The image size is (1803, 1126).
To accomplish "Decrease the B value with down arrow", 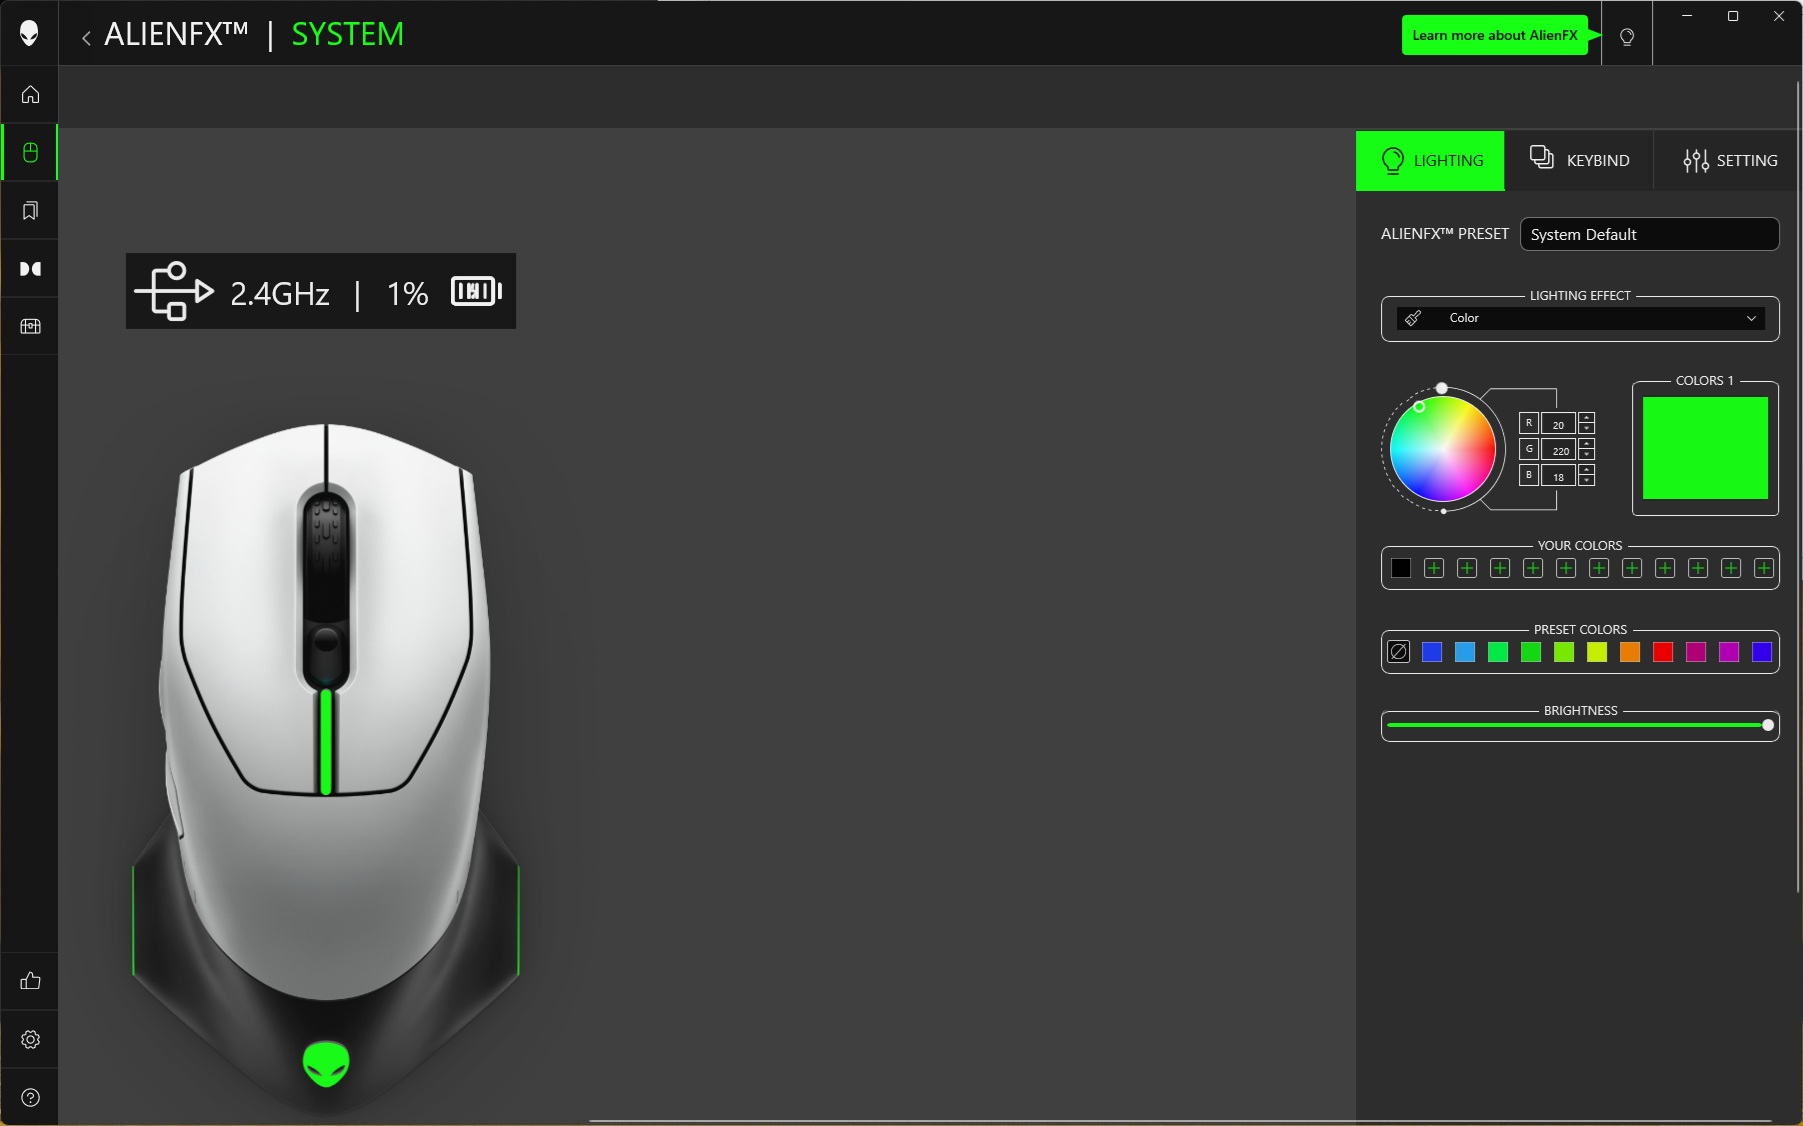I will point(1586,480).
